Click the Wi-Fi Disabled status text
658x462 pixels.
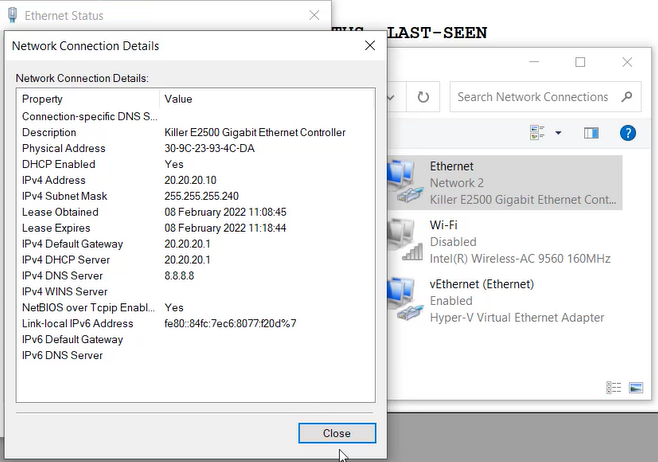(x=453, y=242)
